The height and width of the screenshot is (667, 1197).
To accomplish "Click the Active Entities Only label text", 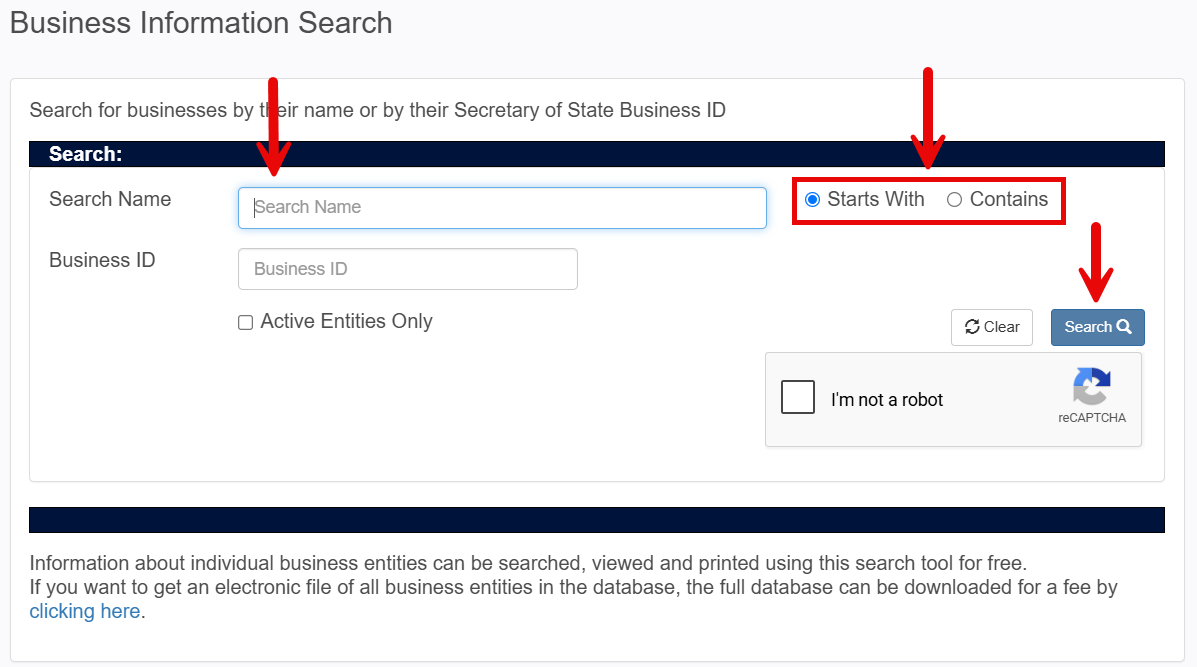I will click(347, 321).
